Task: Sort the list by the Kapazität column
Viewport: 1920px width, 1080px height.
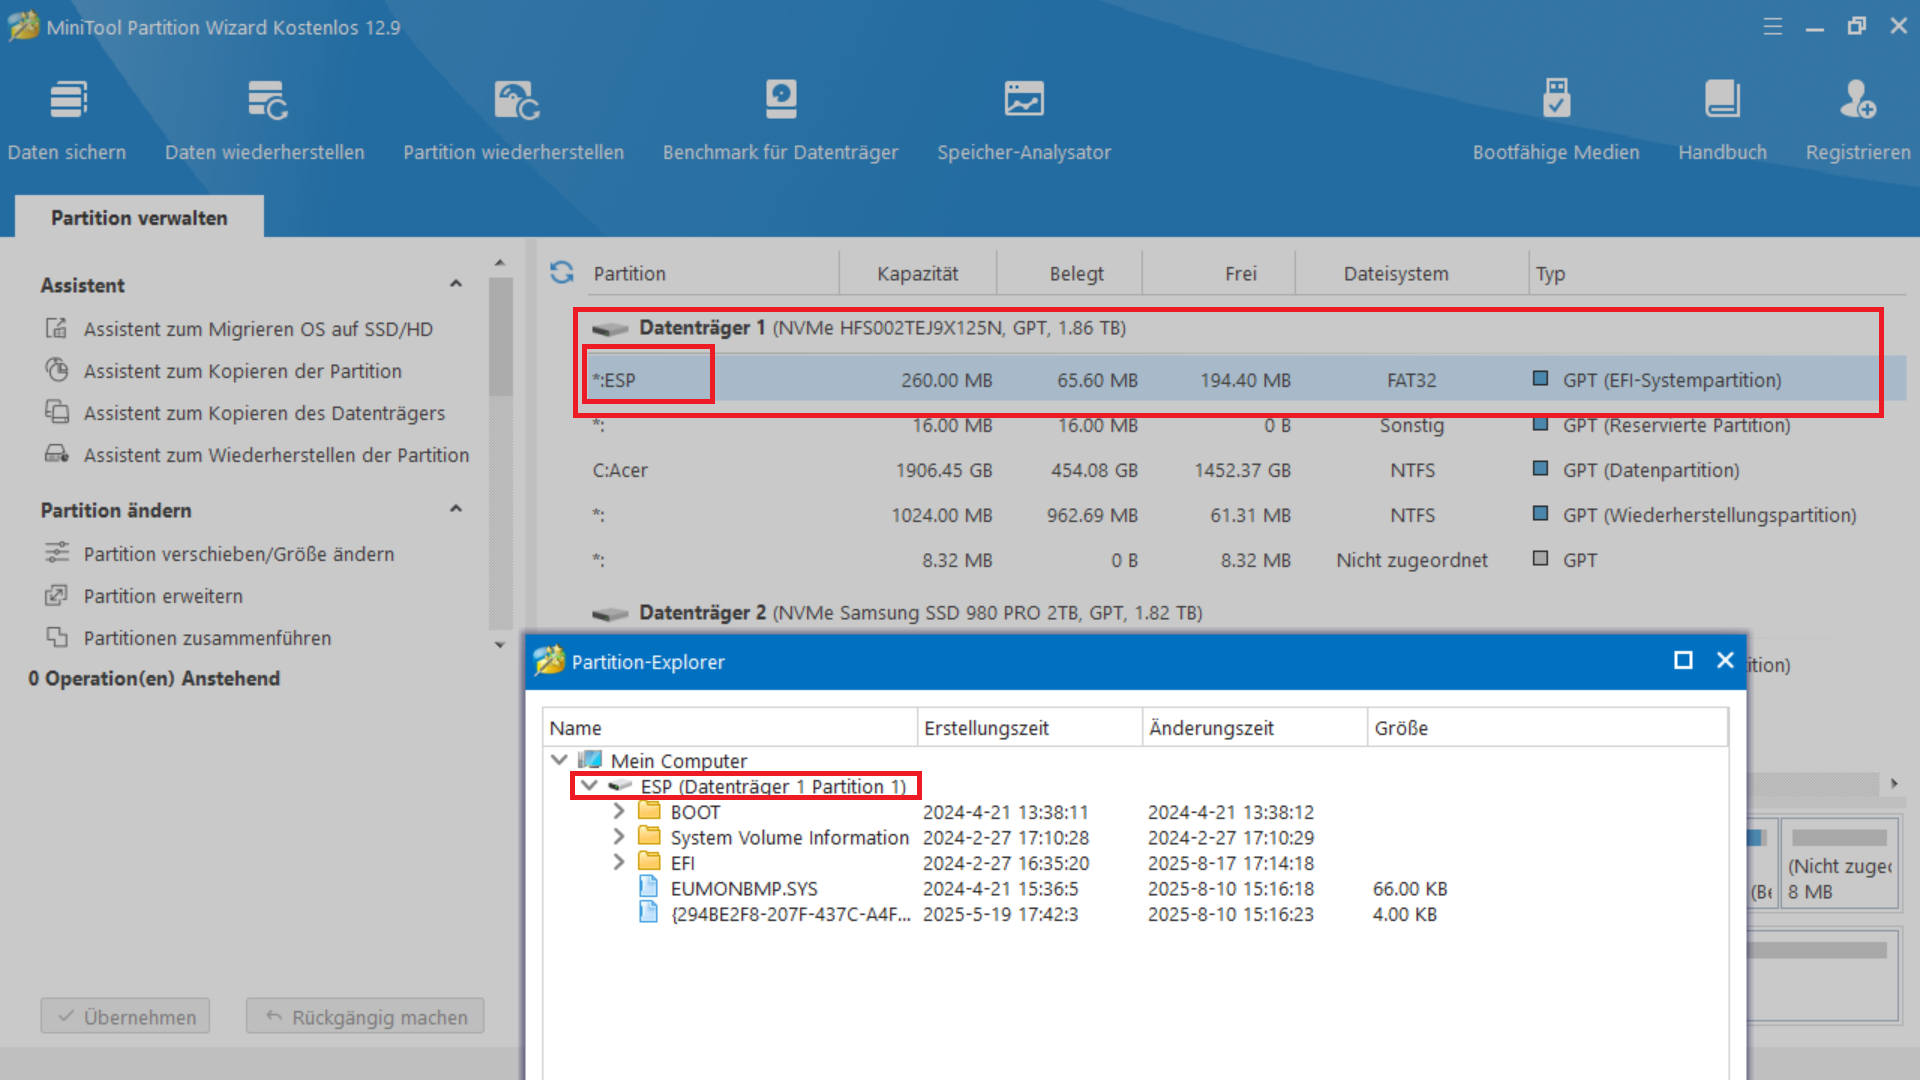Action: pos(917,273)
